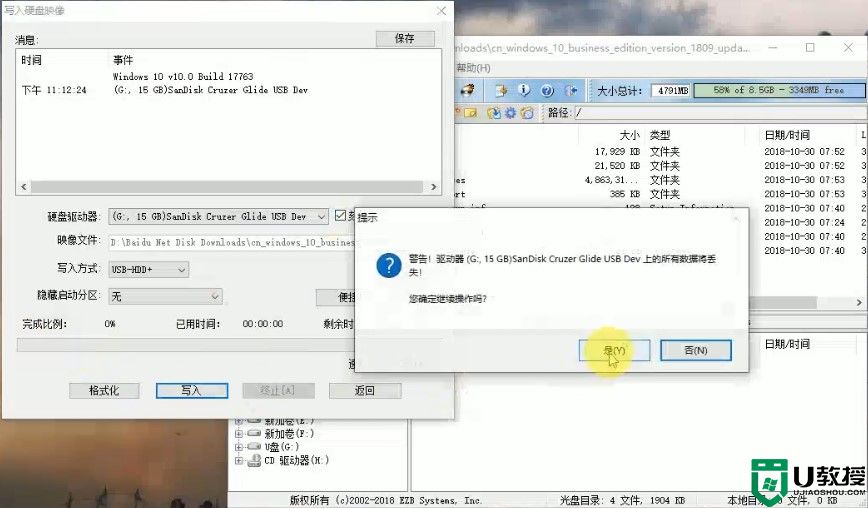Viewport: 868px width, 508px height.
Task: Click the 便捷 button beside hidden partition dropdown
Action: point(335,297)
